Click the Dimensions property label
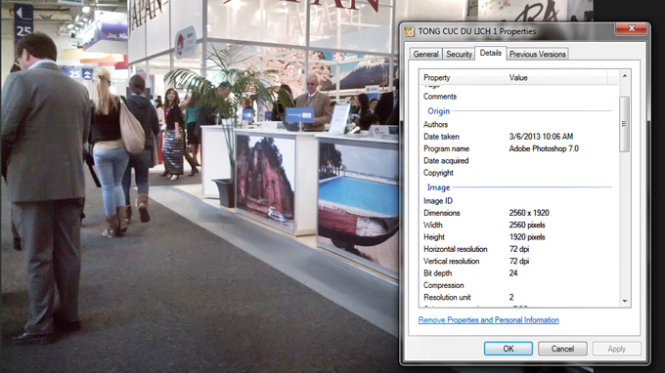Image resolution: width=665 pixels, height=373 pixels. point(441,213)
